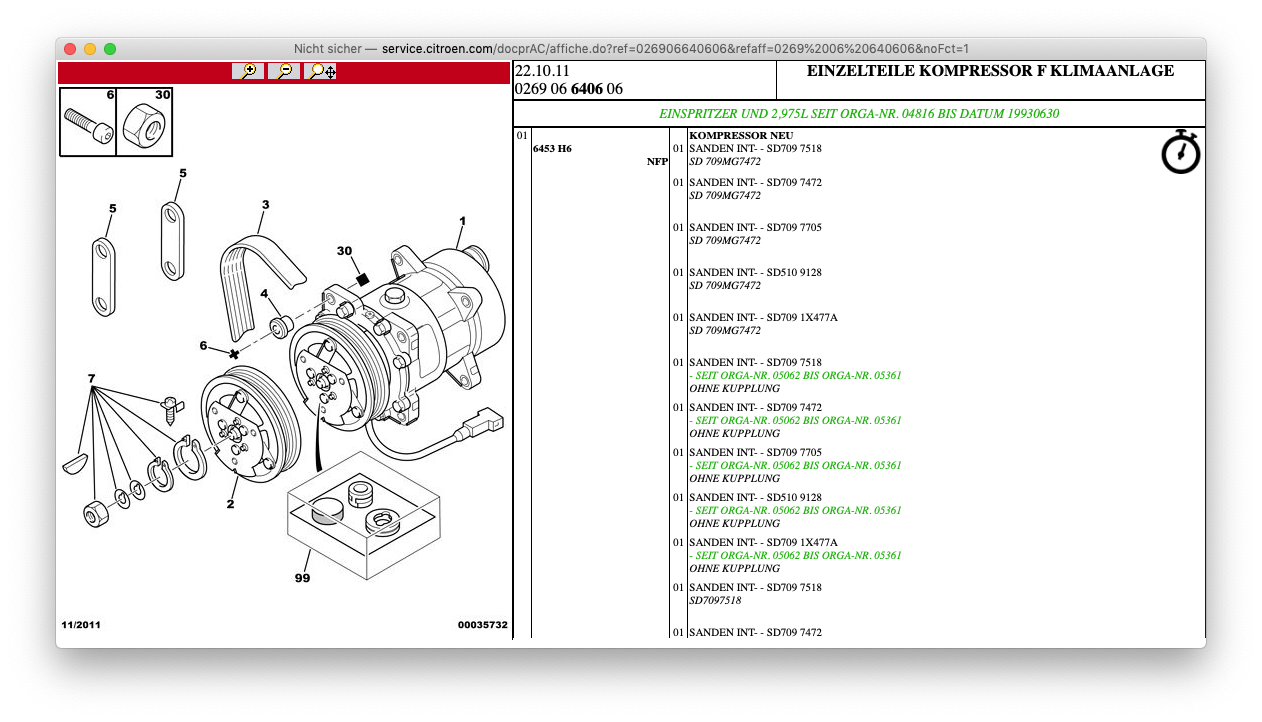The width and height of the screenshot is (1262, 722).
Task: Click the diagram number 00035732
Action: (483, 625)
